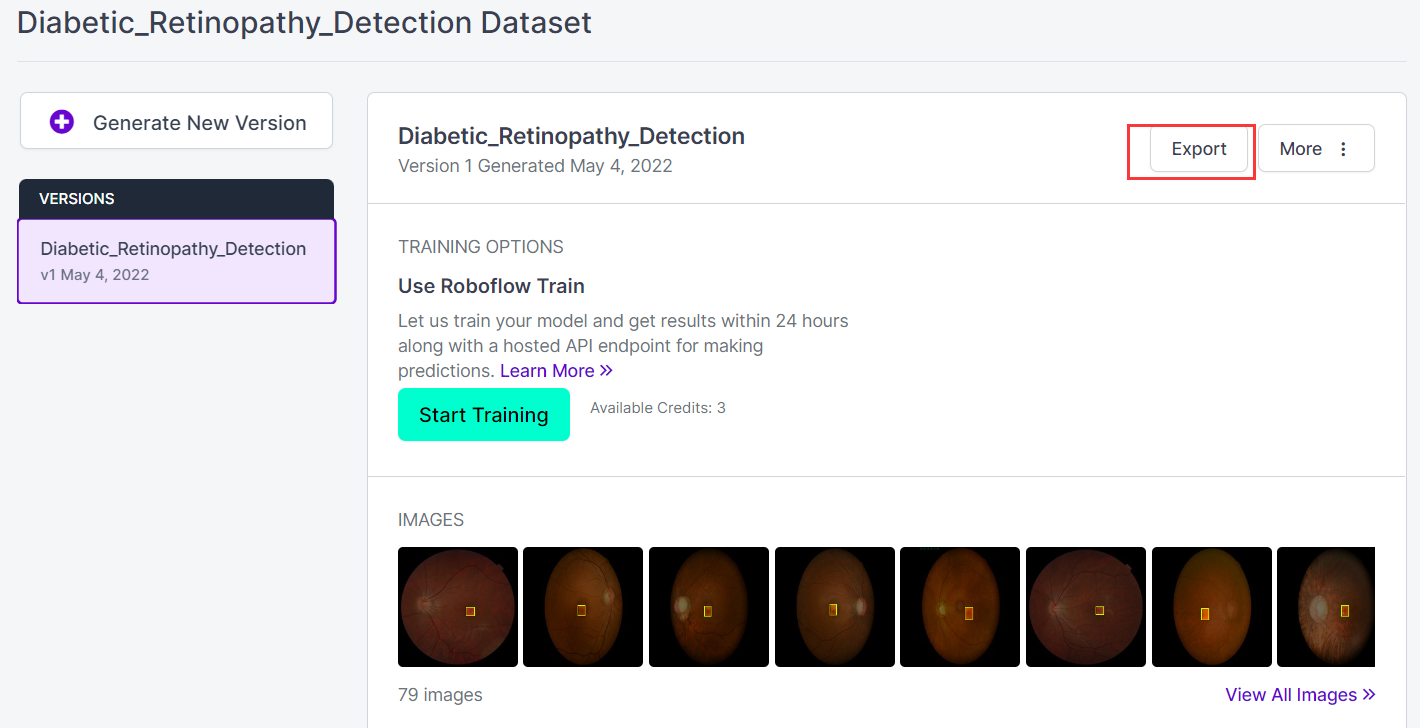1420x728 pixels.
Task: Open the More dropdown button
Action: [x=1316, y=149]
